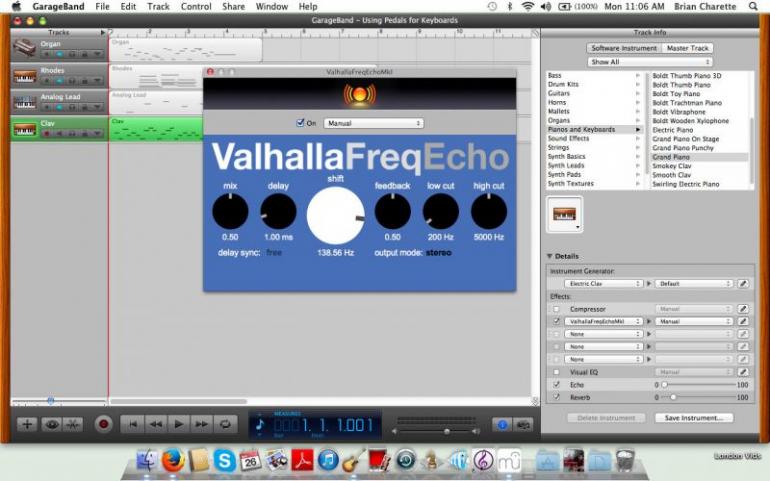Open the instrument icon picker menu
This screenshot has height=481, width=770.
565,214
